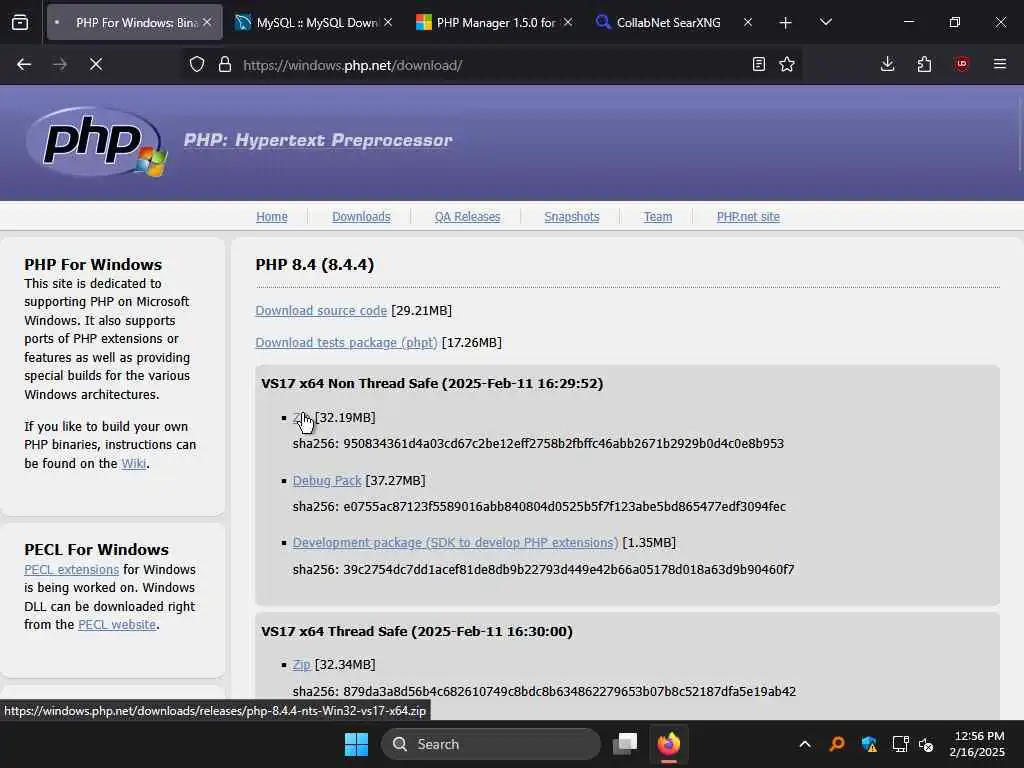
Task: Open clock showing 12:56 PM
Action: 977,744
